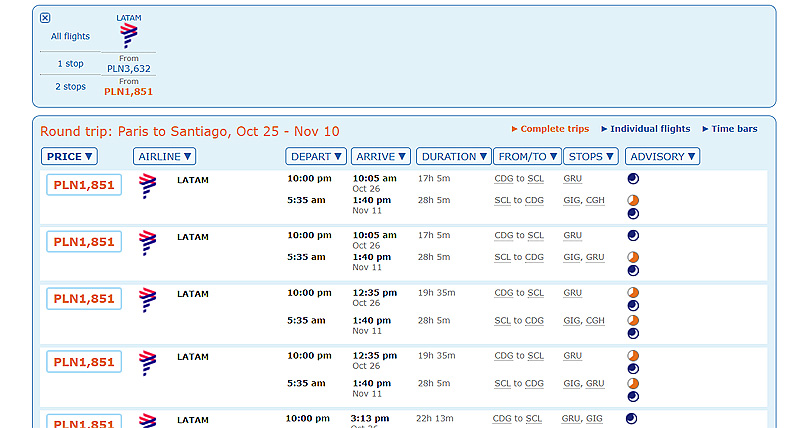
Task: Click the LATAM airline logo in the second result
Action: pyautogui.click(x=147, y=243)
